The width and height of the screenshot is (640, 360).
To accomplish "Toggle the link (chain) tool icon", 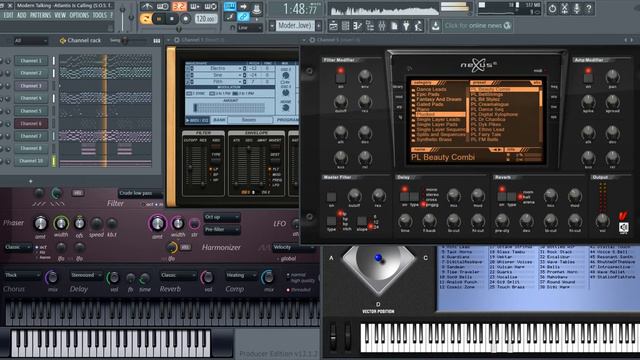I will tap(243, 17).
